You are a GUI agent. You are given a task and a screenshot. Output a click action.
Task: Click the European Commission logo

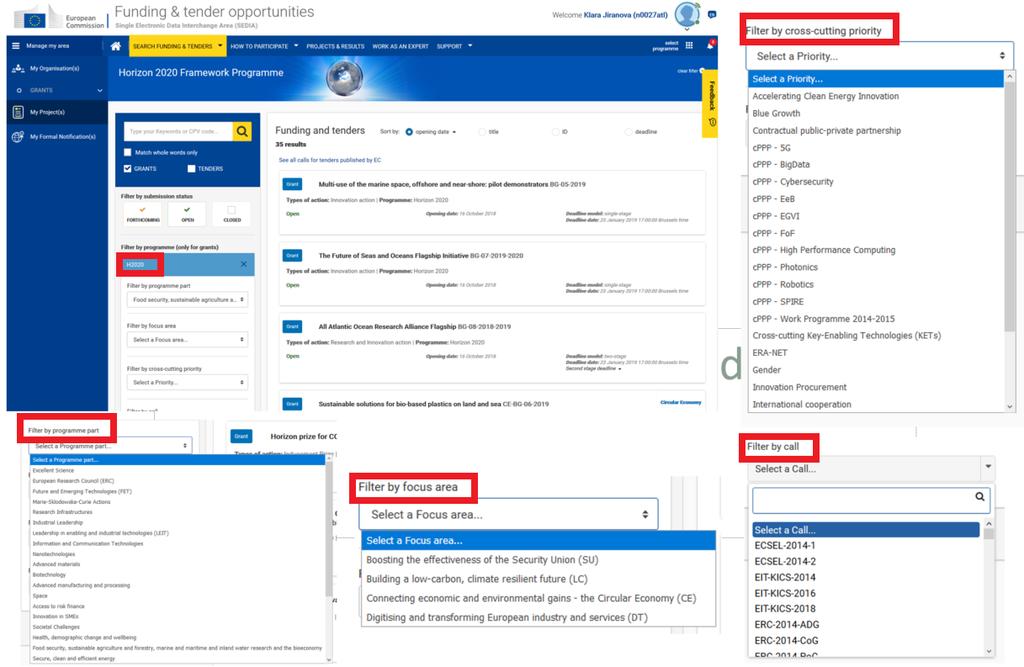tap(59, 18)
